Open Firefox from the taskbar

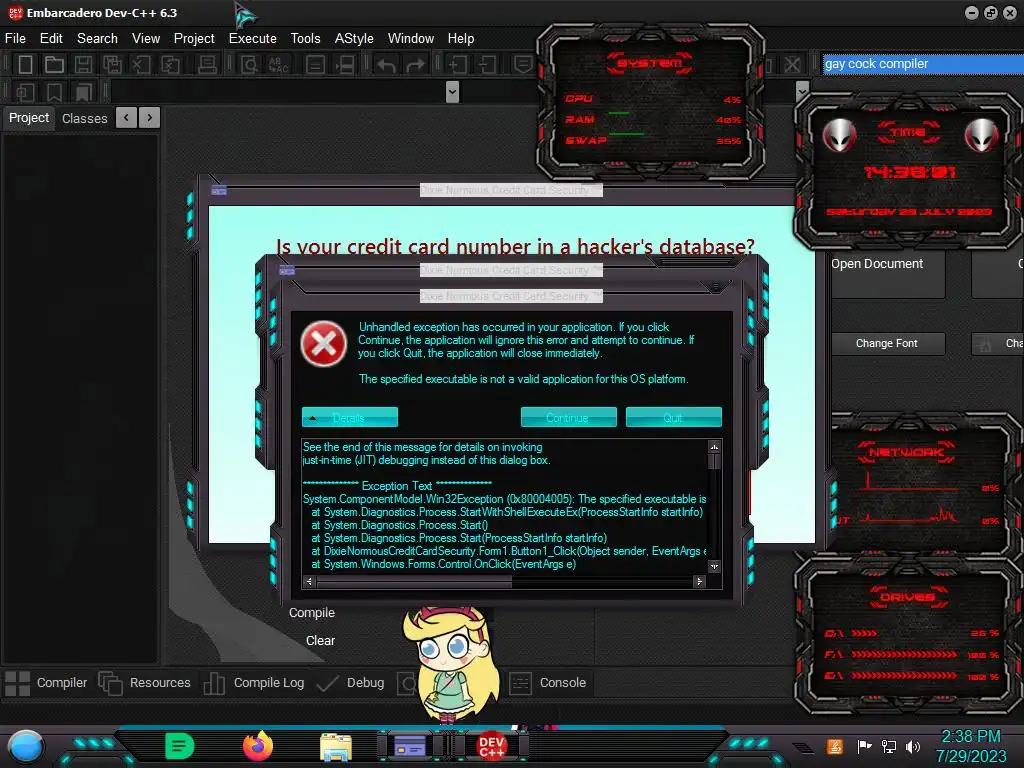[x=257, y=746]
